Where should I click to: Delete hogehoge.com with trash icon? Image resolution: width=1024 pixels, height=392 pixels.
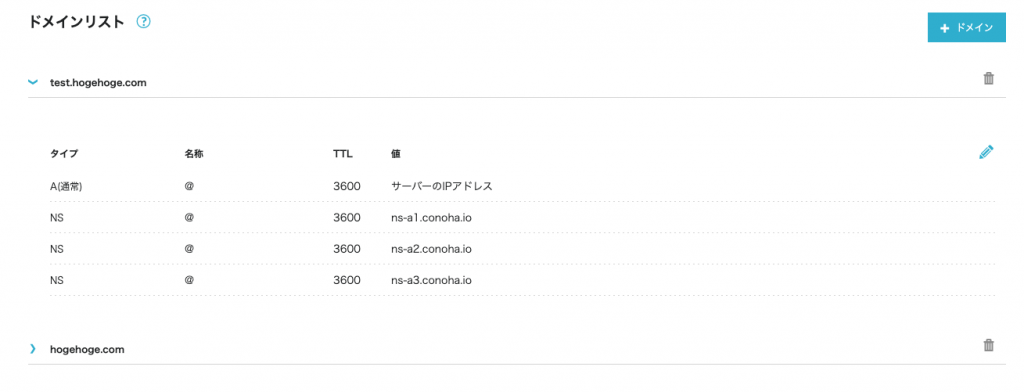point(989,346)
